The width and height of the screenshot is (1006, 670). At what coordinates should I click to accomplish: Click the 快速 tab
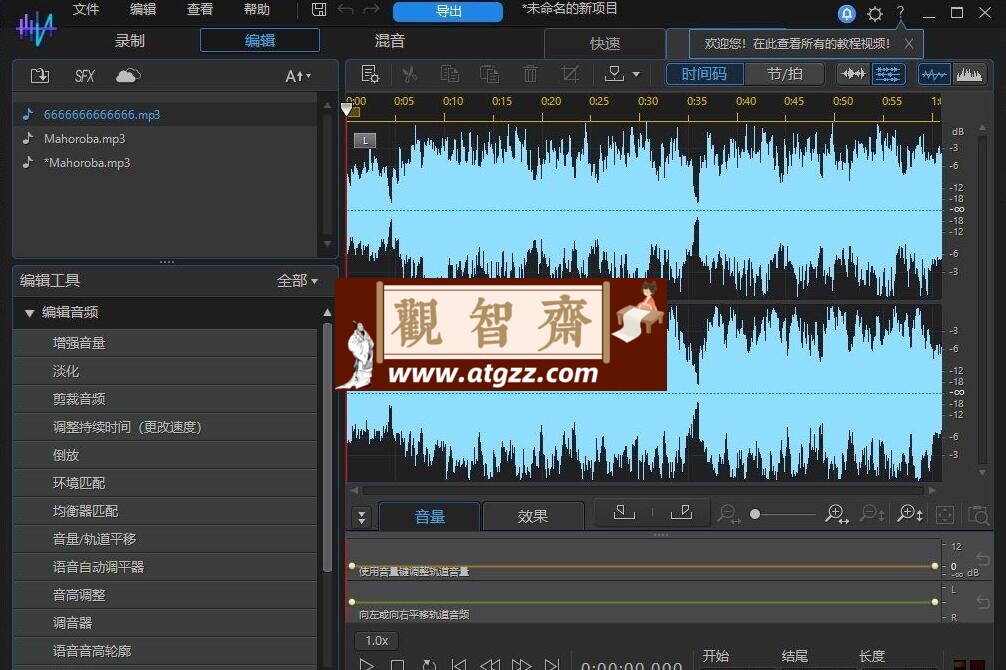(x=604, y=44)
